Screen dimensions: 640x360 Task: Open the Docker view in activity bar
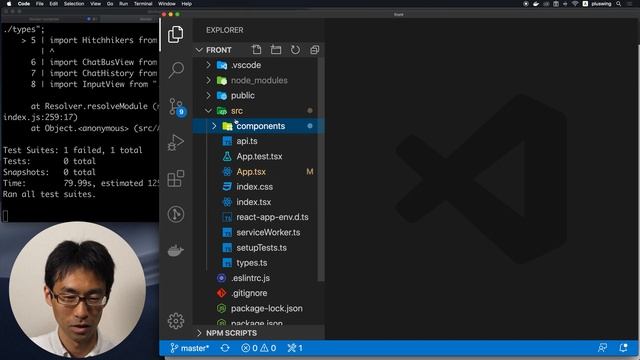pyautogui.click(x=176, y=250)
